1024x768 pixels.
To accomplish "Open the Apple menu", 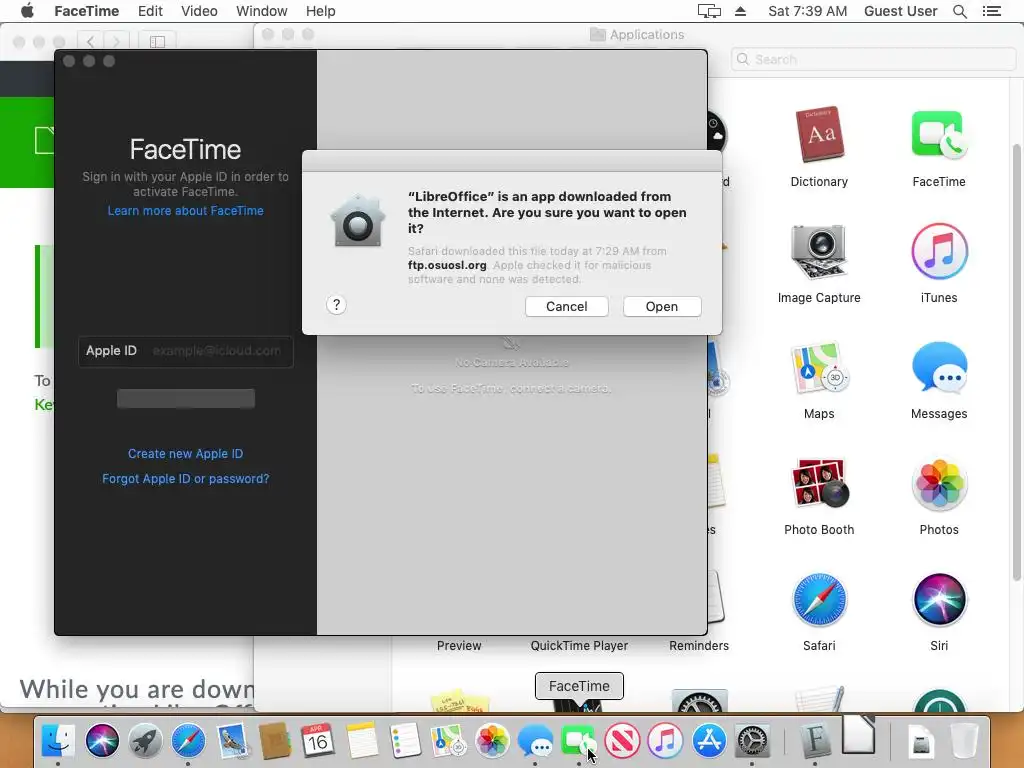I will [x=27, y=11].
